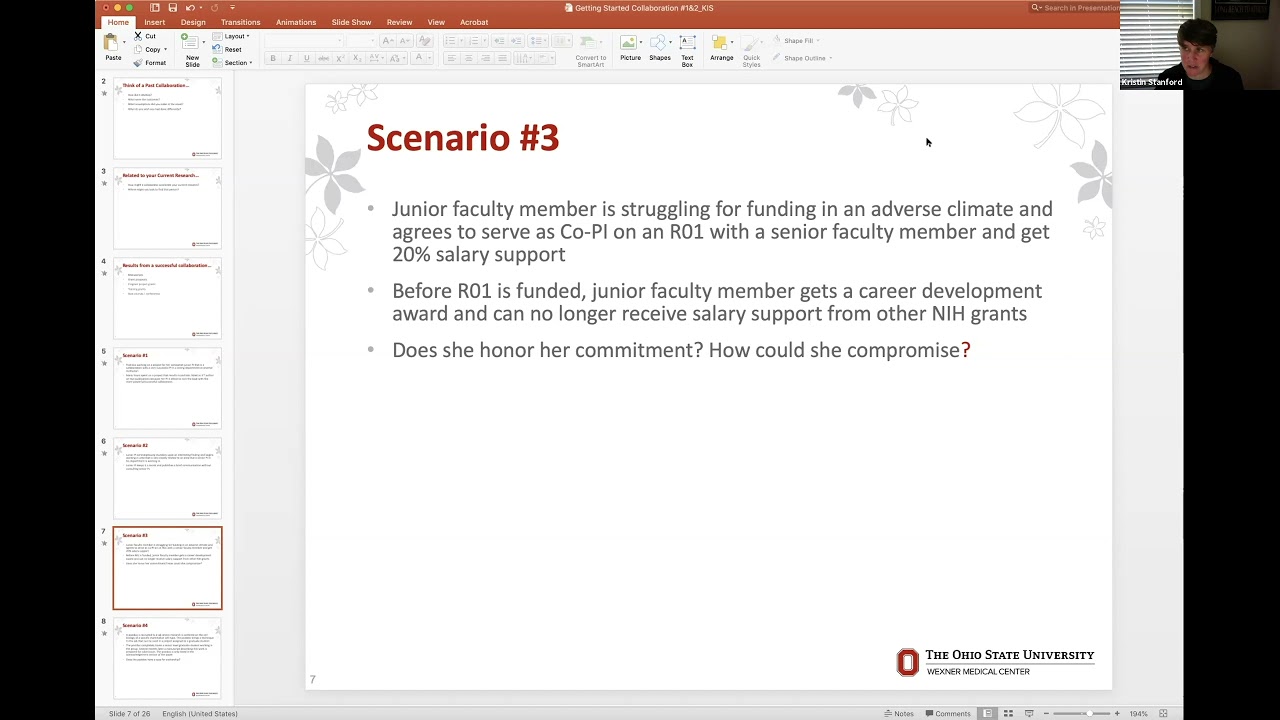The width and height of the screenshot is (1280, 720).
Task: Toggle Notes pane in status bar
Action: click(898, 713)
